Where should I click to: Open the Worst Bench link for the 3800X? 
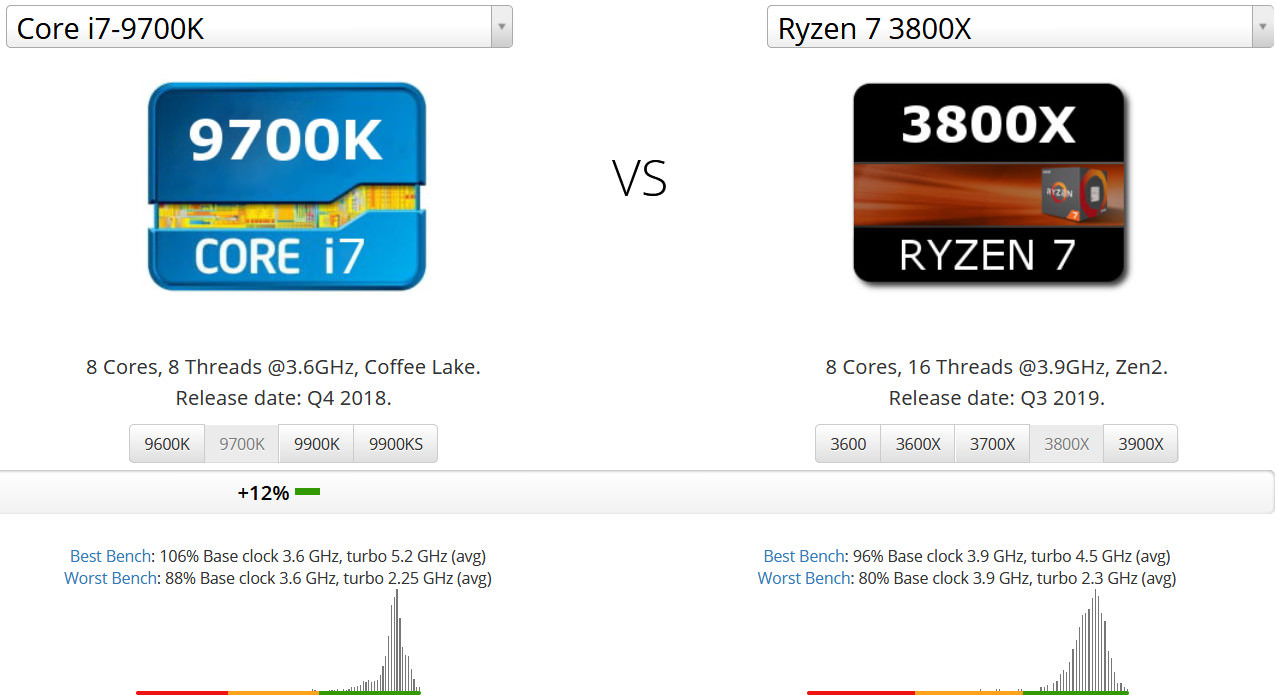coord(803,578)
